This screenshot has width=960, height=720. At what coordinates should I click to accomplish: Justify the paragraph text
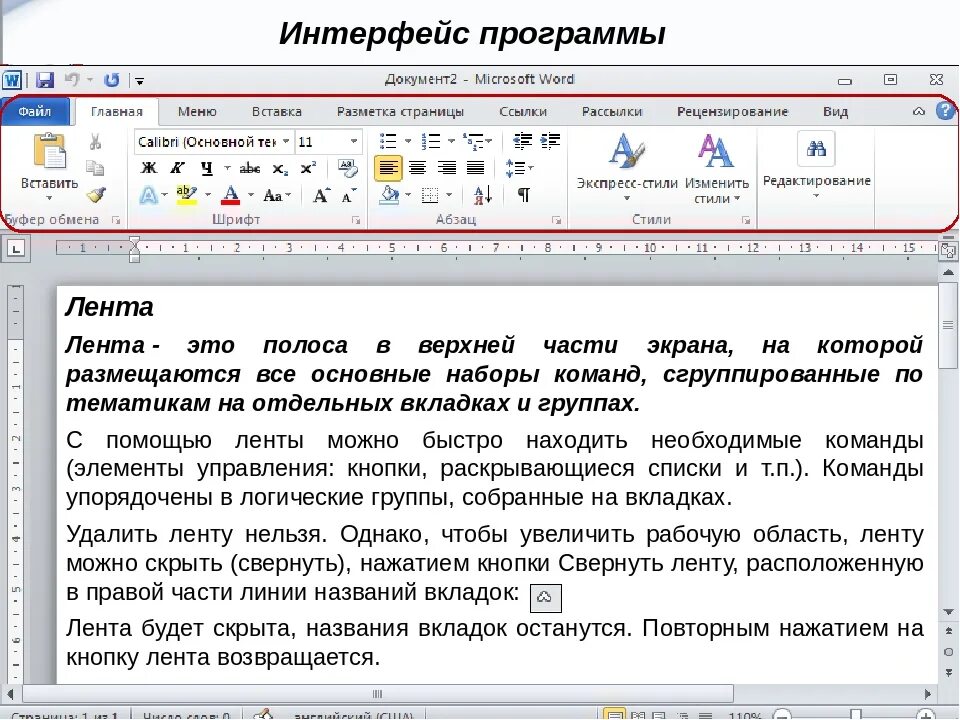pos(476,168)
